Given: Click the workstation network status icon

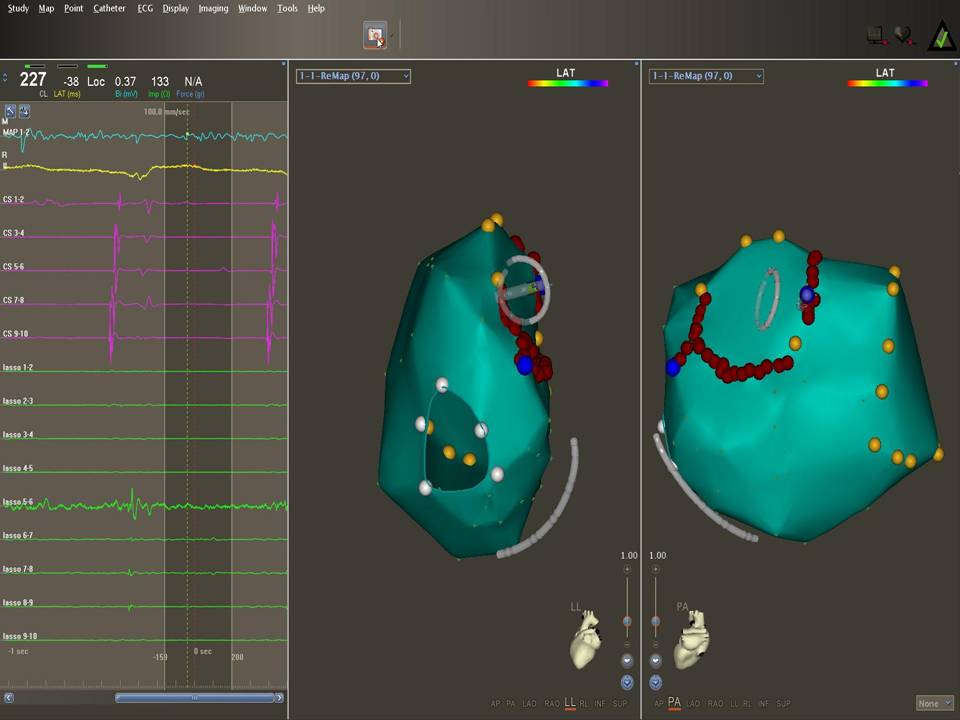Looking at the screenshot, I should coord(876,36).
